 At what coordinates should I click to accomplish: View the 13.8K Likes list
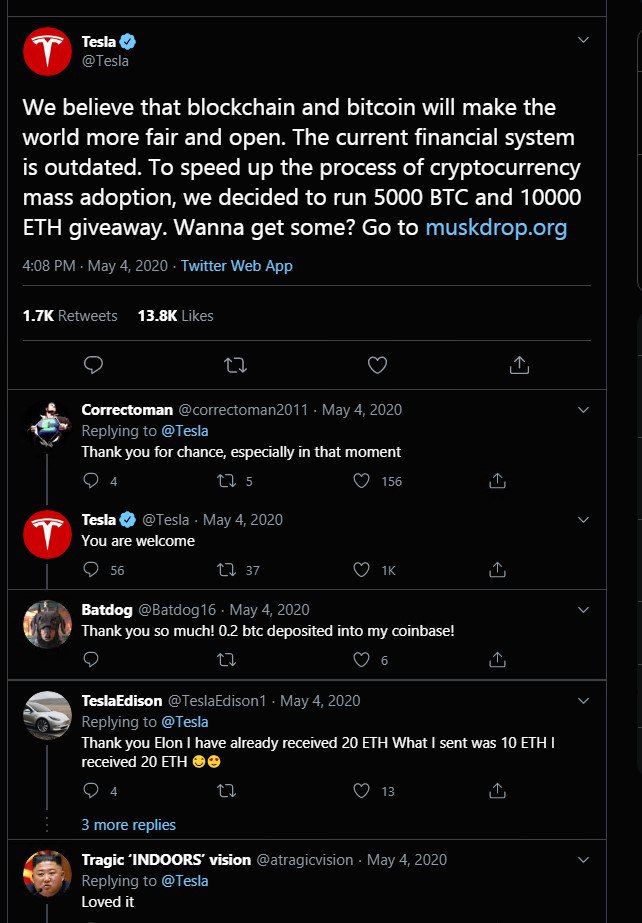click(x=175, y=315)
